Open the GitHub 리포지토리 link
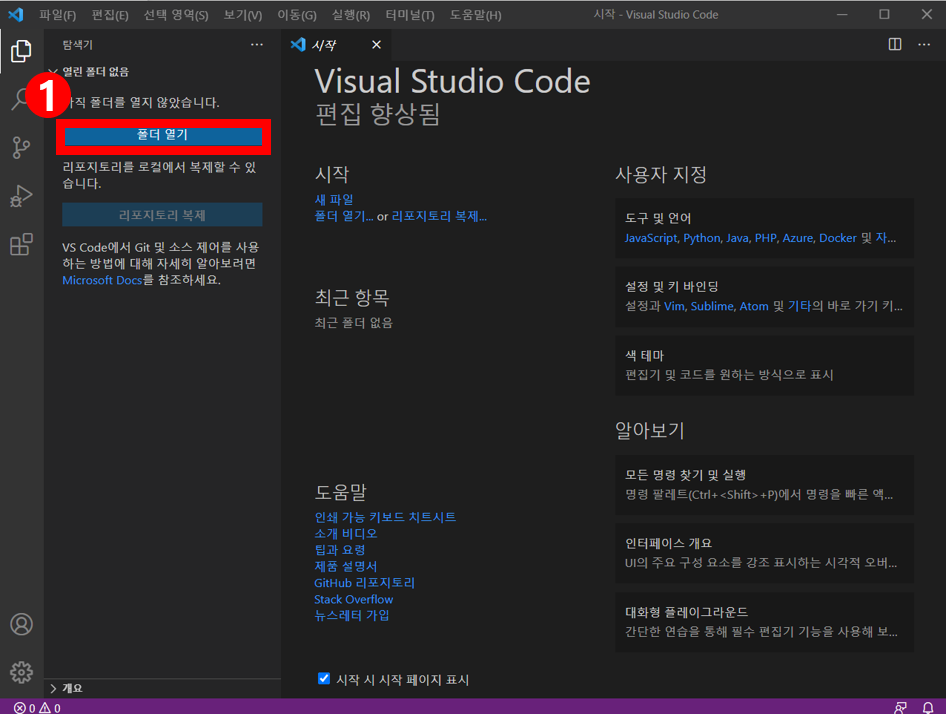This screenshot has height=714, width=946. pyautogui.click(x=364, y=582)
